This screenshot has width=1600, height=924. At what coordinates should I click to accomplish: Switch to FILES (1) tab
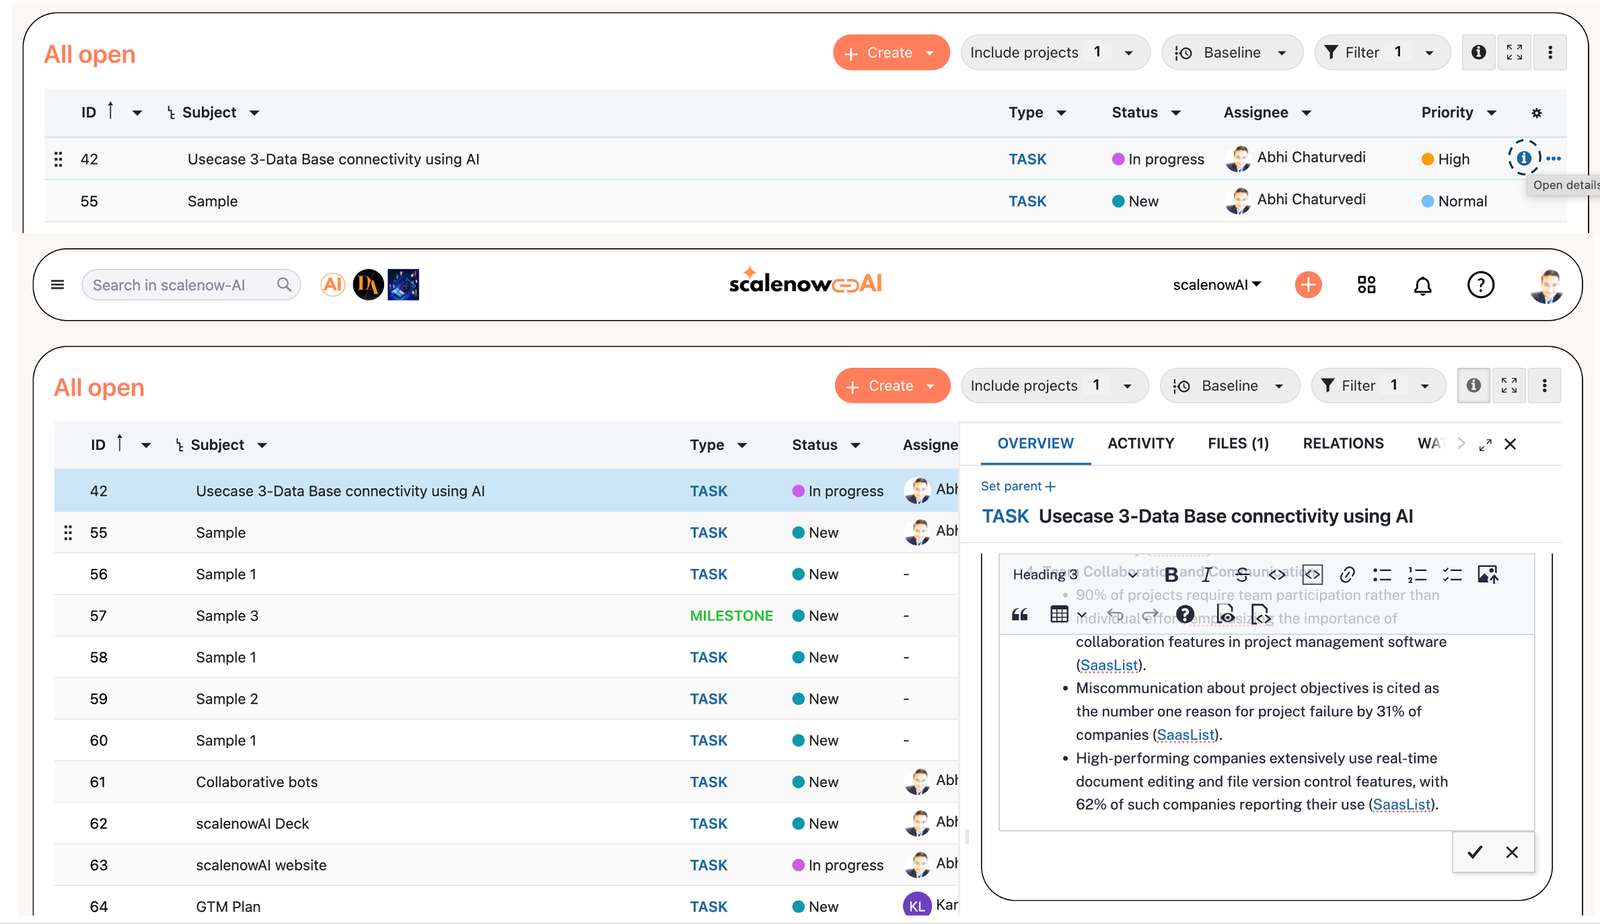tap(1238, 444)
